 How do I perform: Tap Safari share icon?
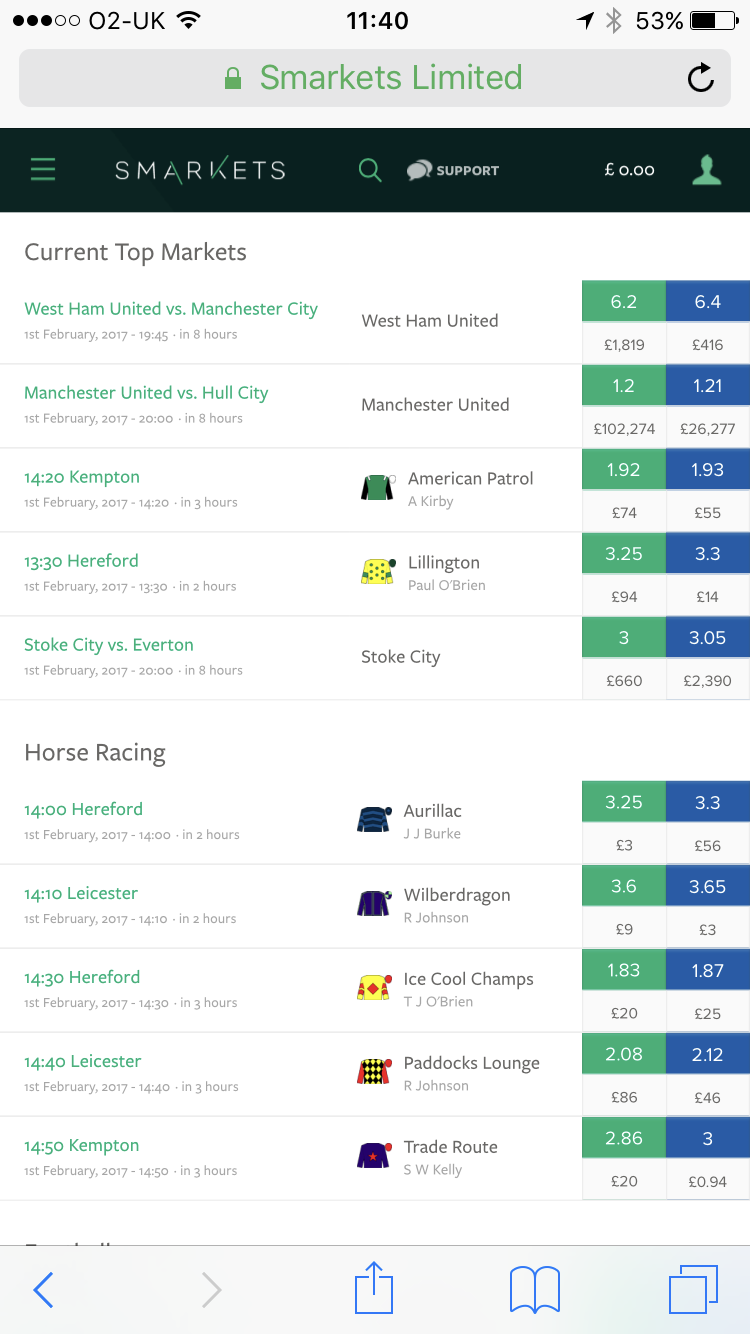374,1288
